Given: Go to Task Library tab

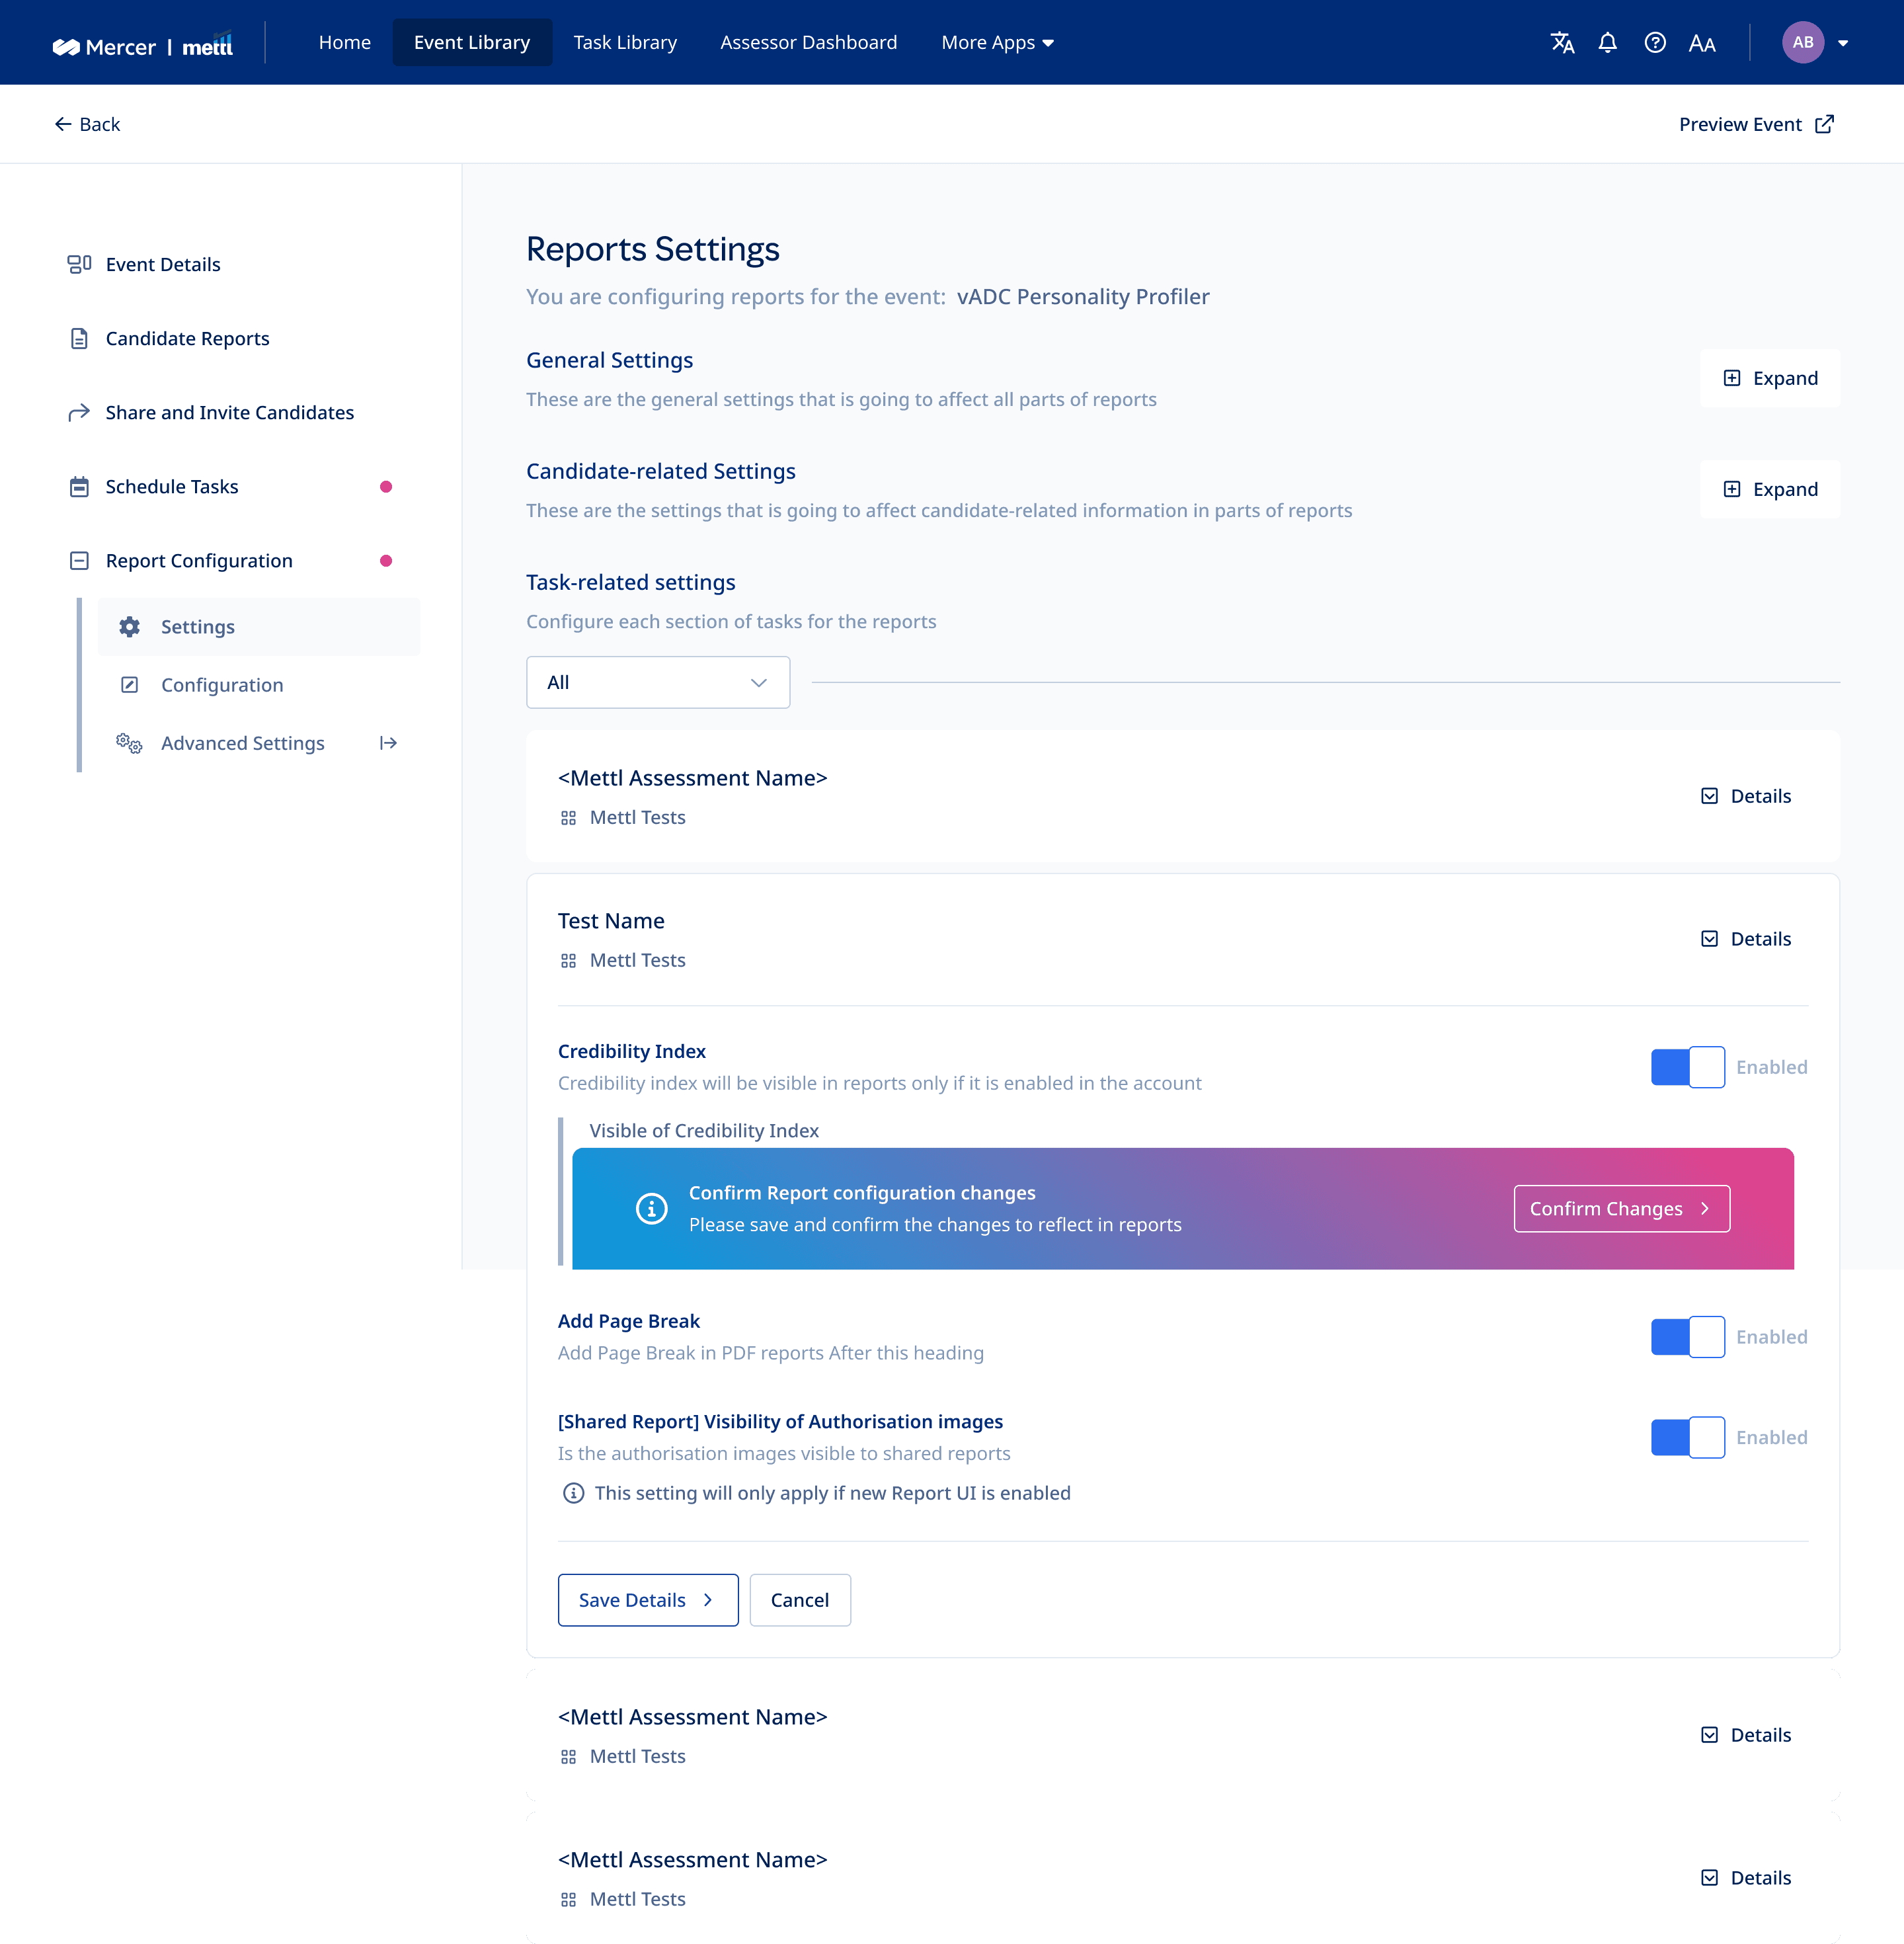Looking at the screenshot, I should tap(625, 42).
